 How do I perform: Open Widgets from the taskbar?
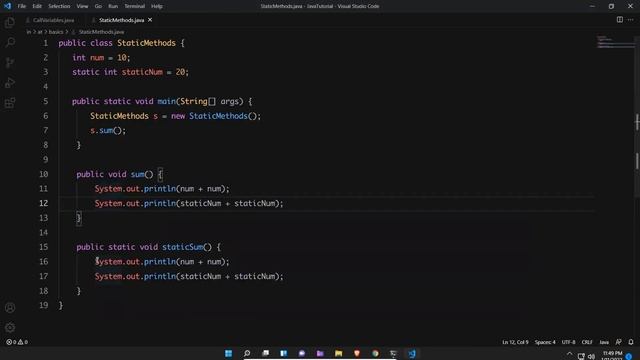click(x=284, y=353)
